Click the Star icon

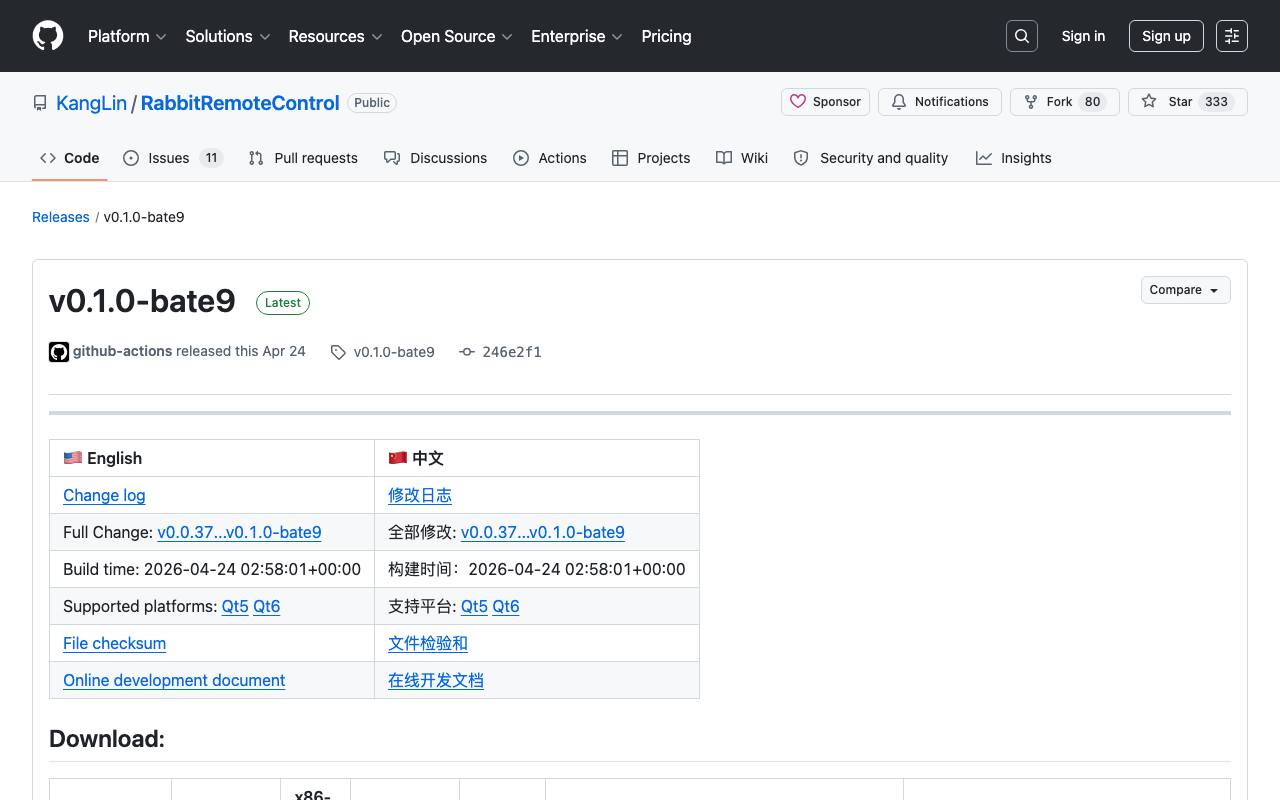(1149, 102)
